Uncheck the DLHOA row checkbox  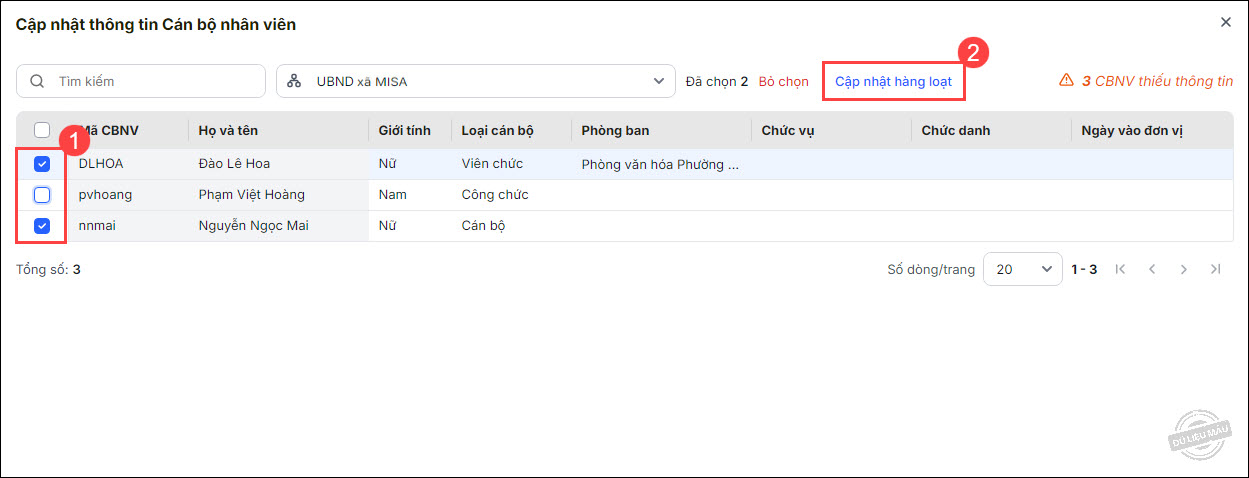42,164
